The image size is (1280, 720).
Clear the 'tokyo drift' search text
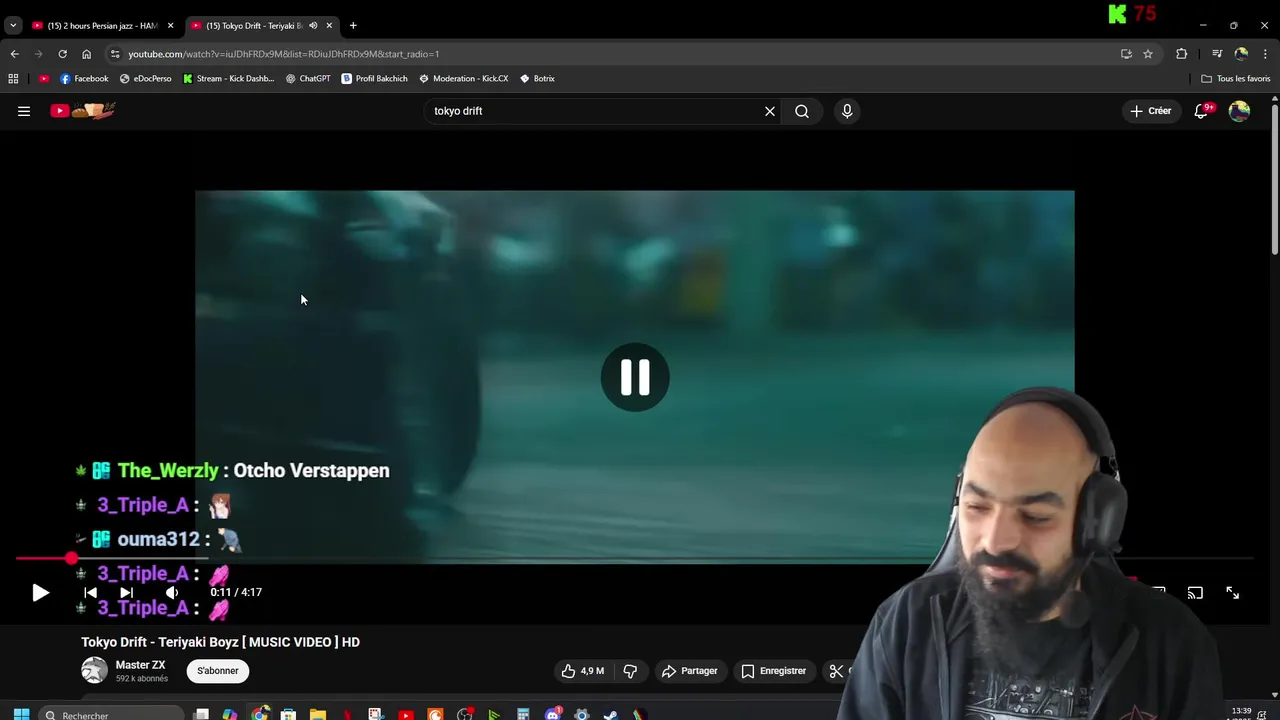[x=770, y=111]
